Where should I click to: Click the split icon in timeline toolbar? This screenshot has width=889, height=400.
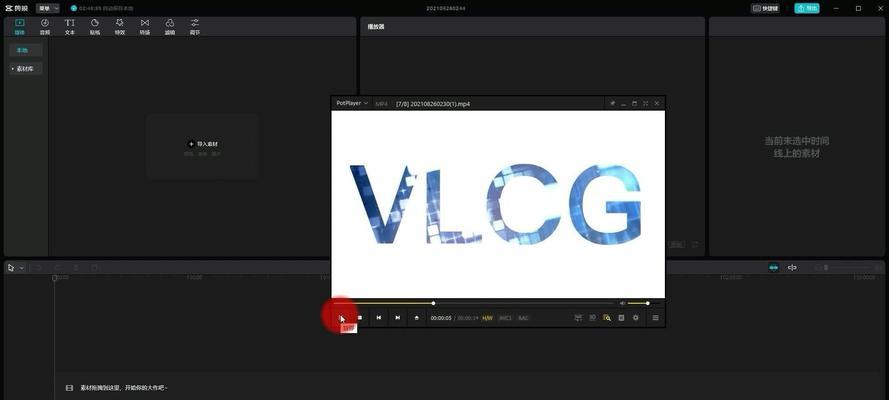pyautogui.click(x=76, y=268)
